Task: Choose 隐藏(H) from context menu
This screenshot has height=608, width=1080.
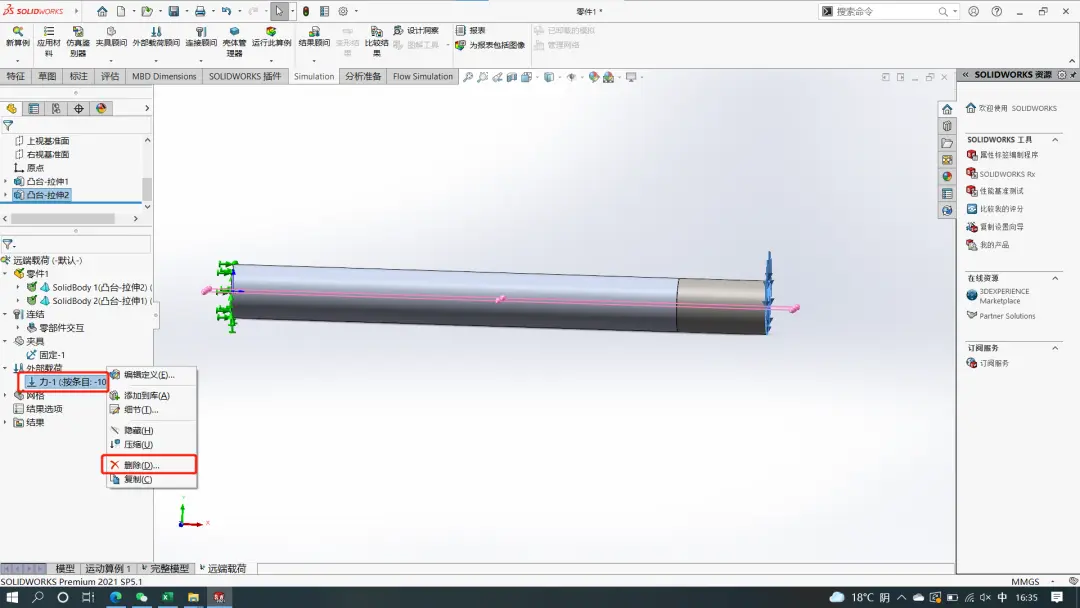Action: coord(138,430)
